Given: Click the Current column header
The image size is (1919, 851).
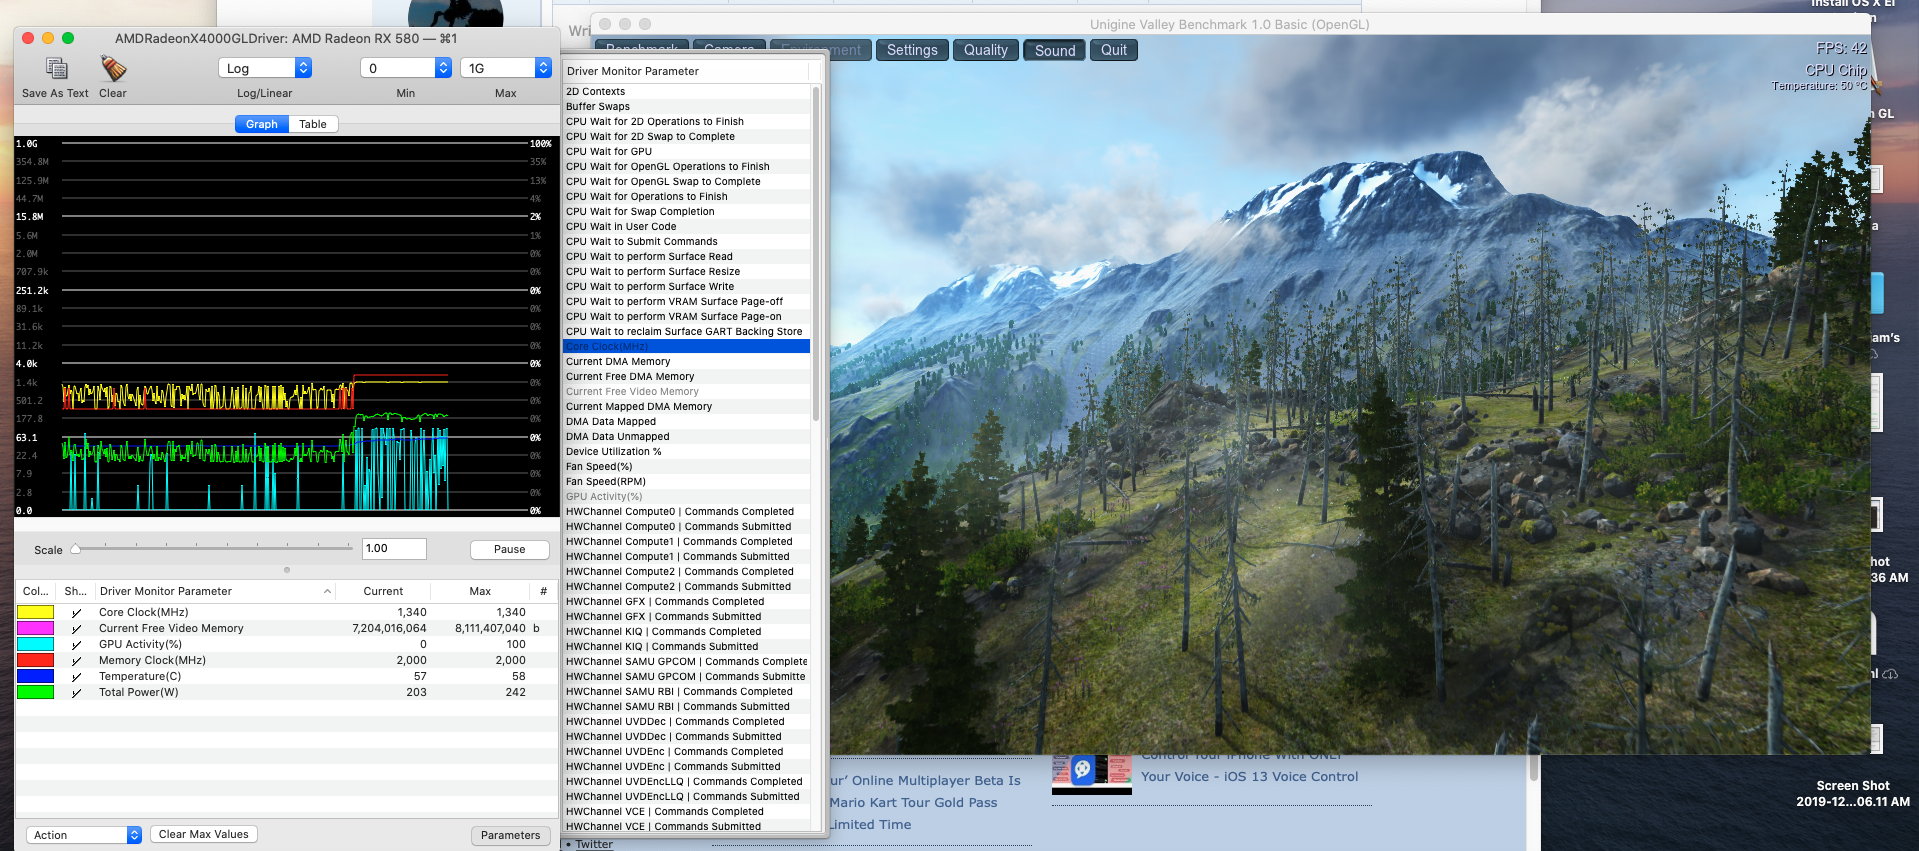Looking at the screenshot, I should pos(383,591).
